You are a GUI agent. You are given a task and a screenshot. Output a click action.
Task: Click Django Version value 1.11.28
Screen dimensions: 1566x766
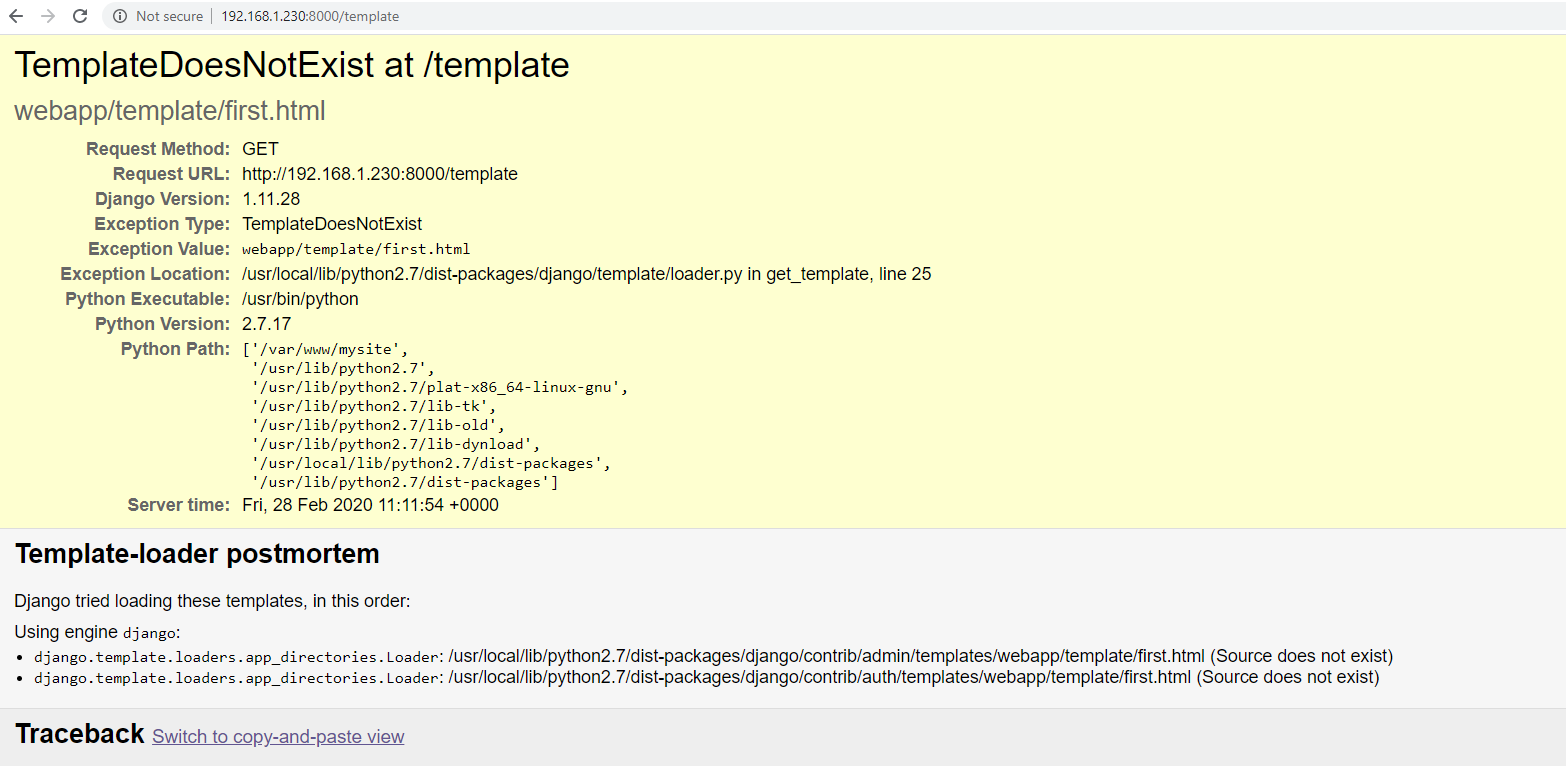pyautogui.click(x=271, y=199)
